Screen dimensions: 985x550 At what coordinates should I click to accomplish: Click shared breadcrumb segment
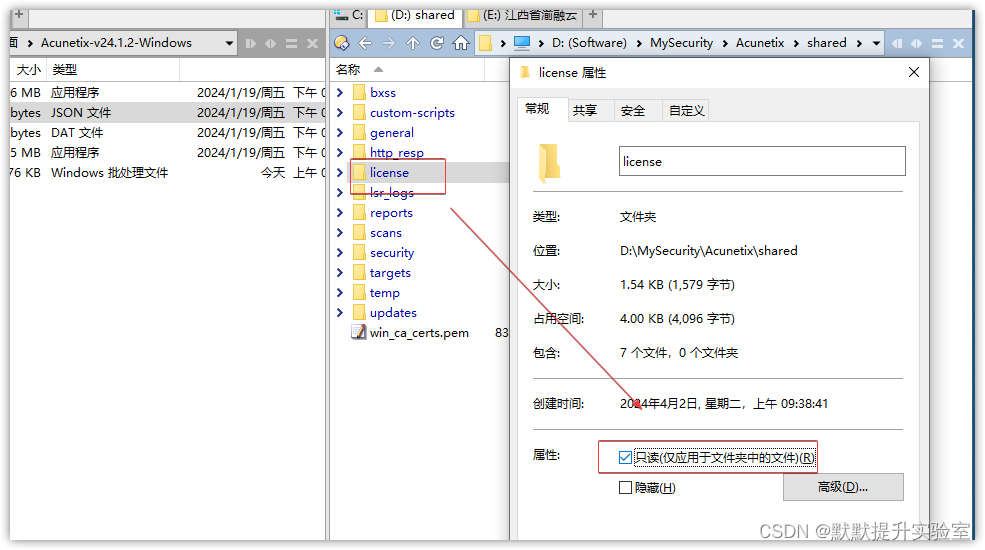[x=827, y=43]
